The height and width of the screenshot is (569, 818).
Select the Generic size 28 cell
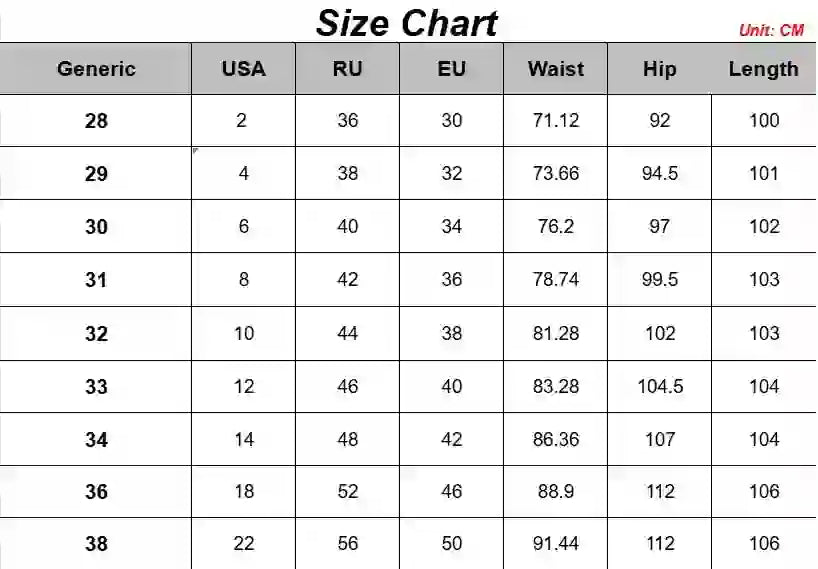[96, 121]
